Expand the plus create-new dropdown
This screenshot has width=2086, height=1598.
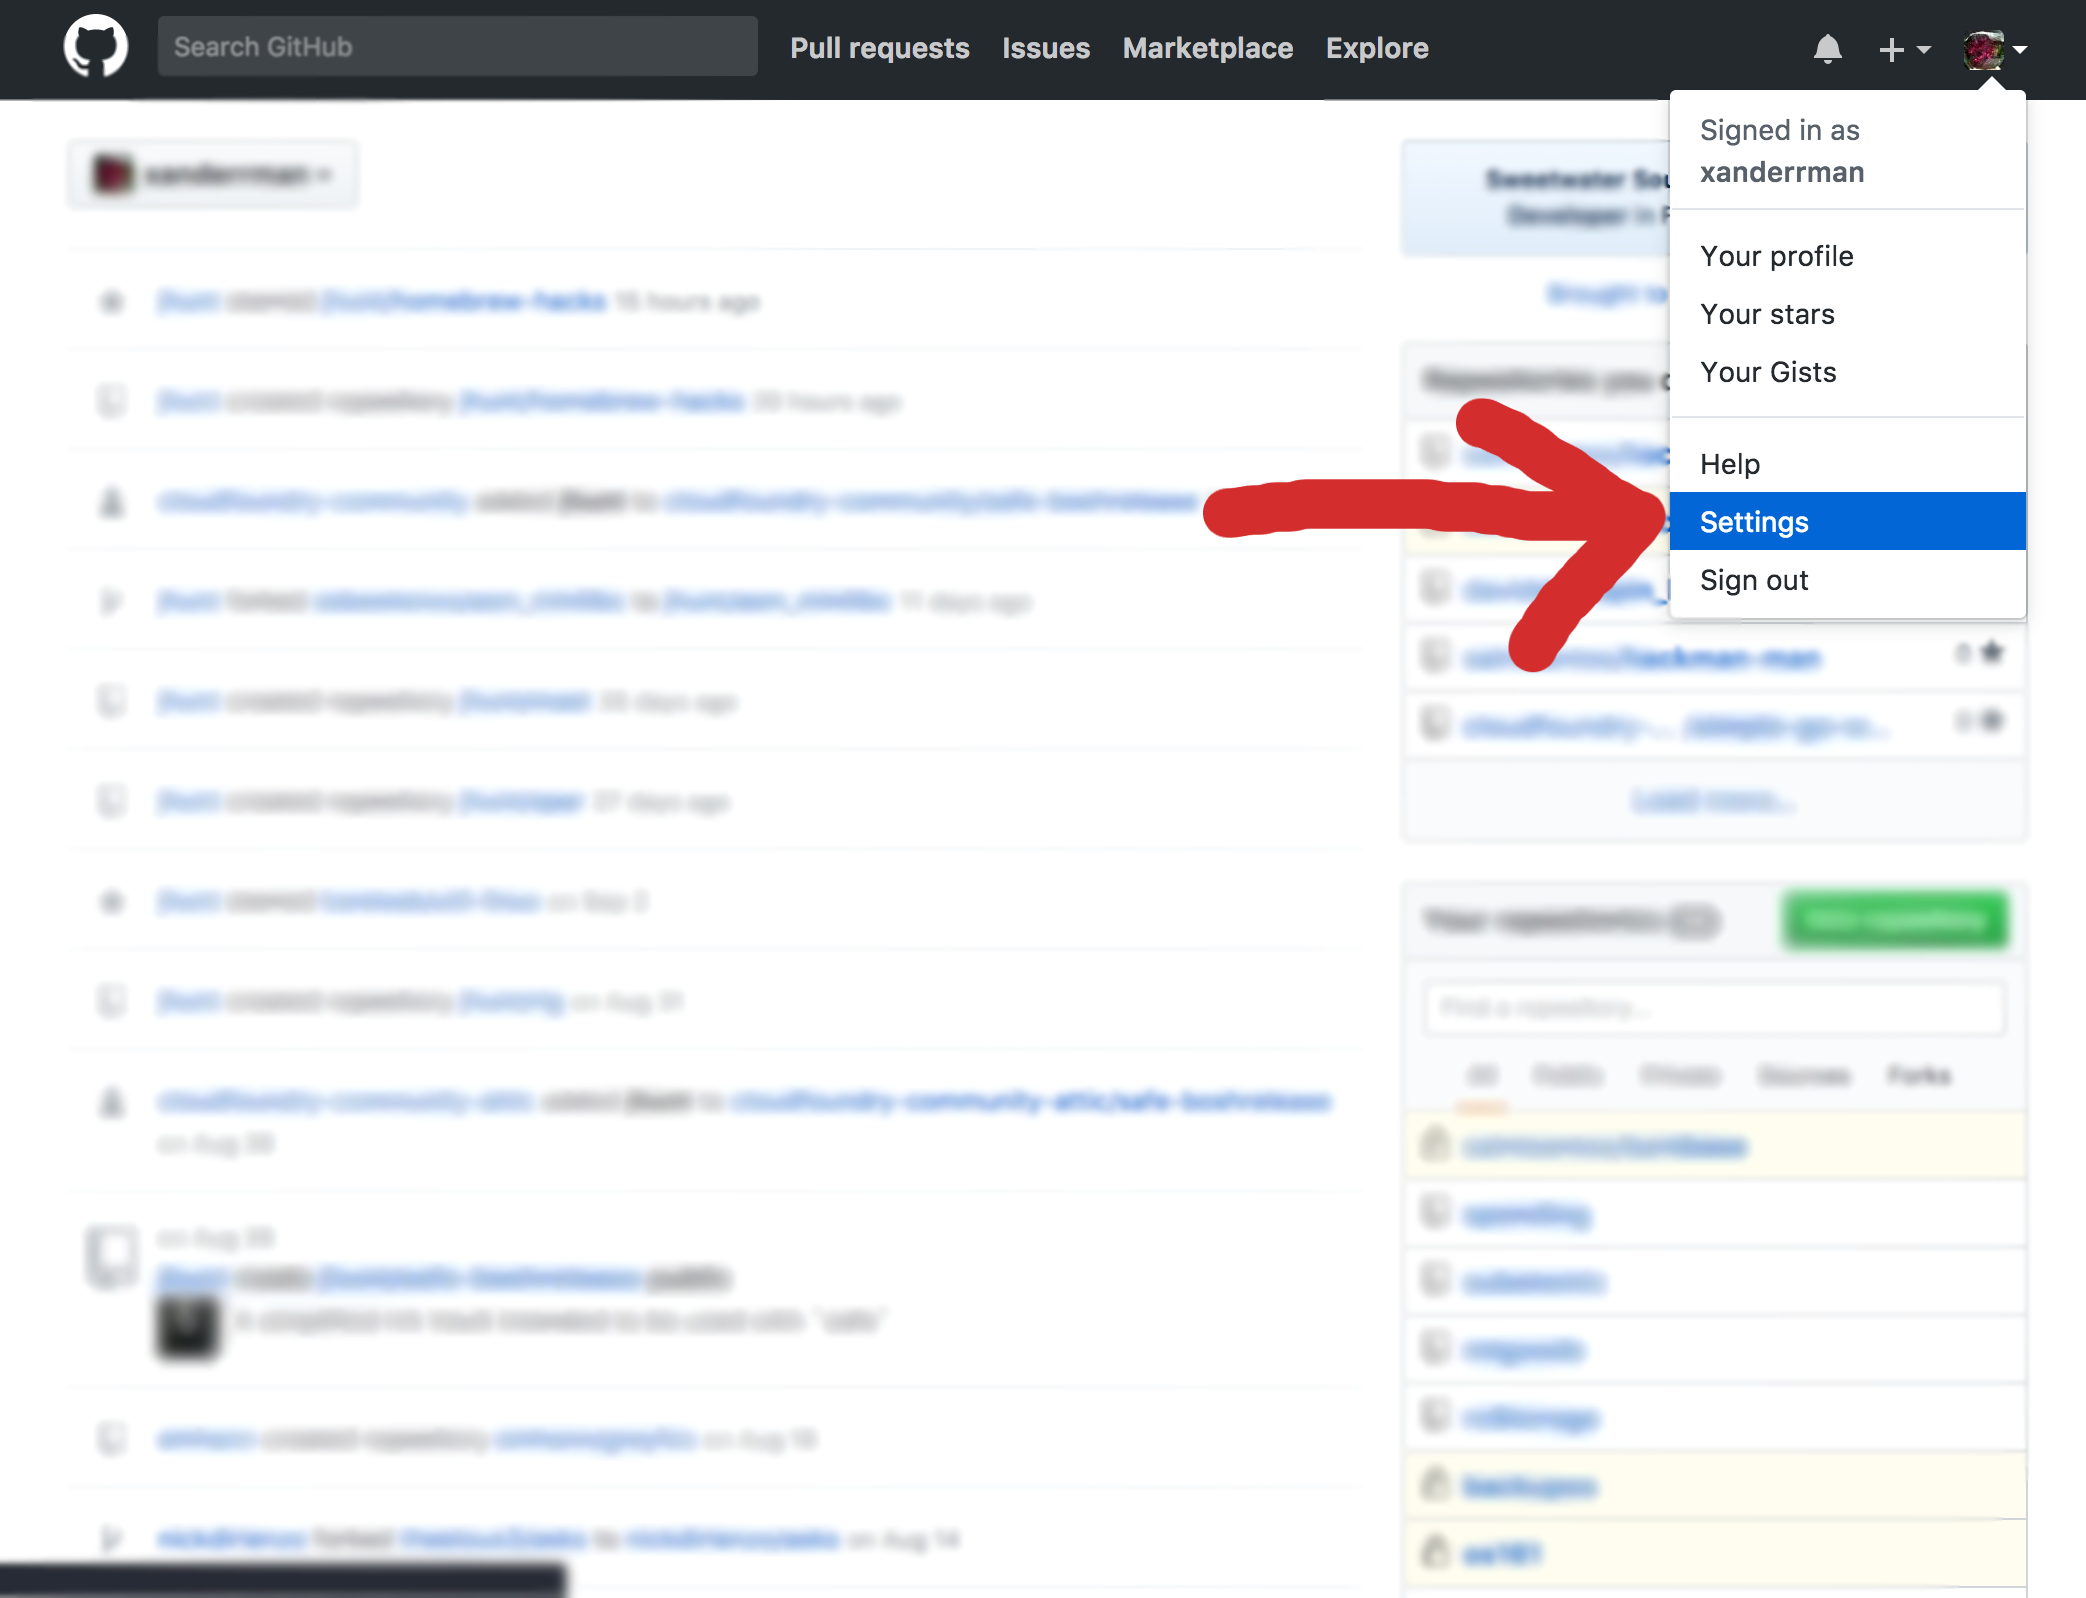coord(1903,49)
